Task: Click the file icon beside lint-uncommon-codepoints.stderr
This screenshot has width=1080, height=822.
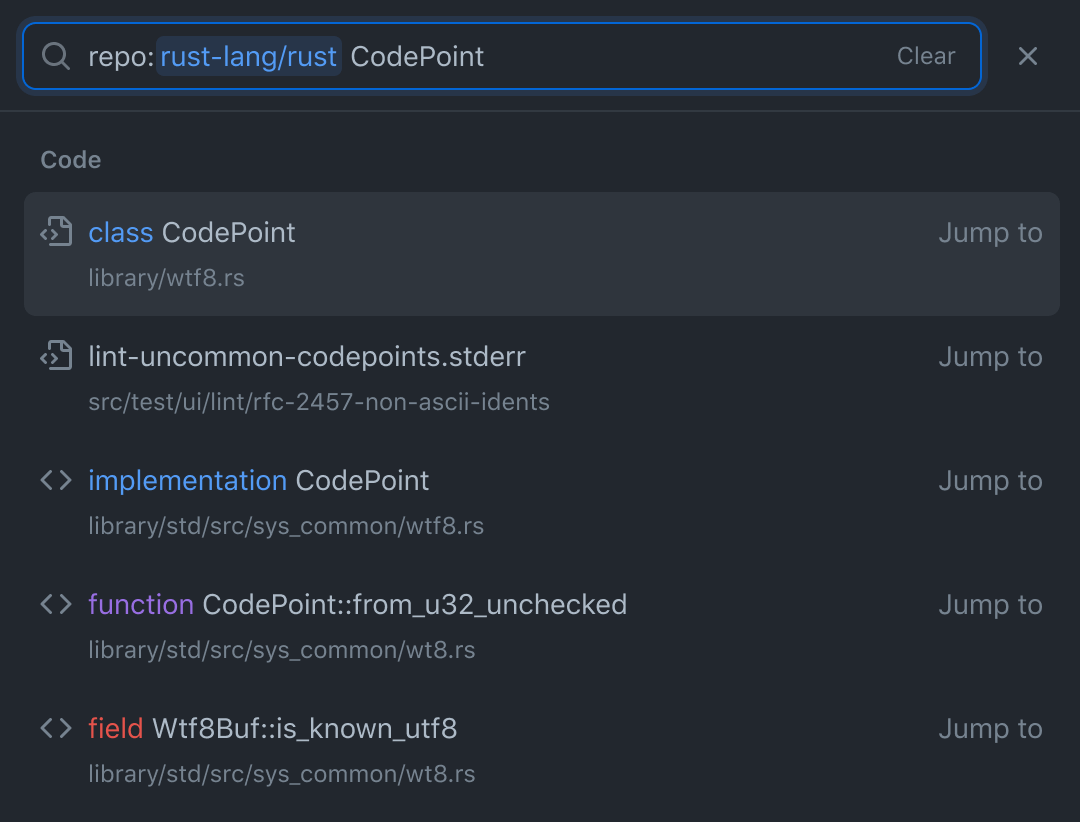Action: point(56,356)
